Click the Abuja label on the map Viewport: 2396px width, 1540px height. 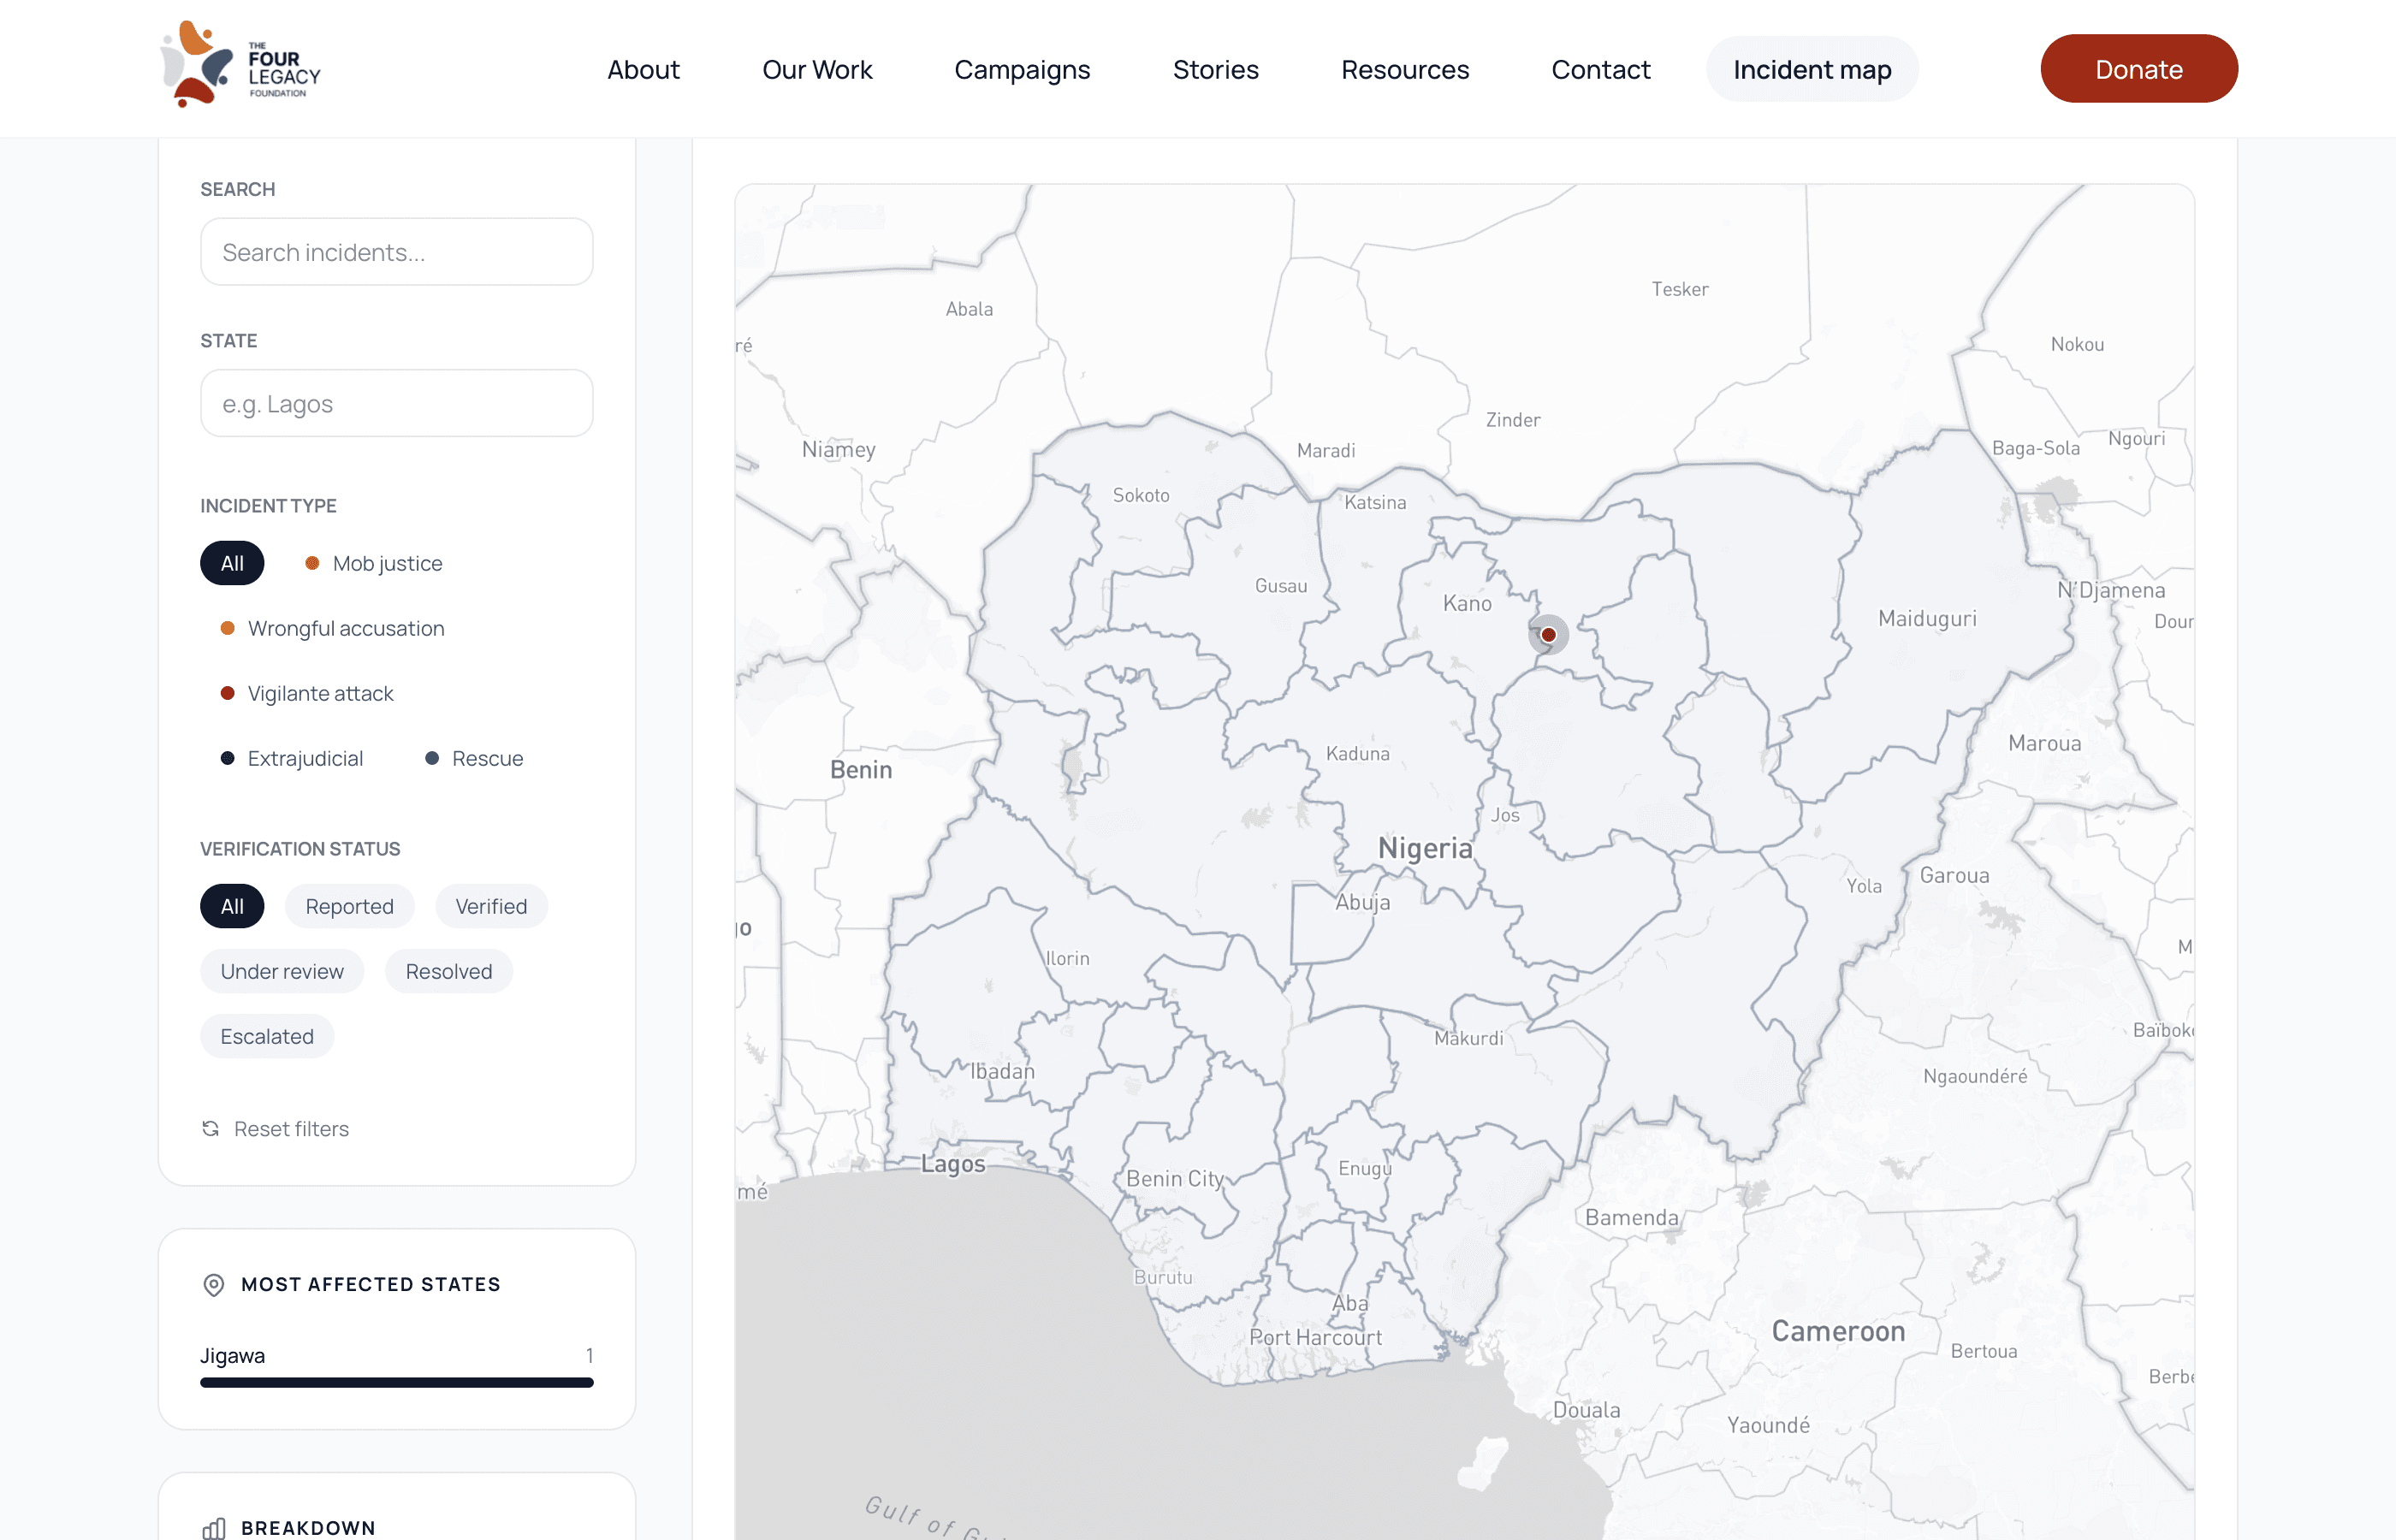(x=1363, y=903)
